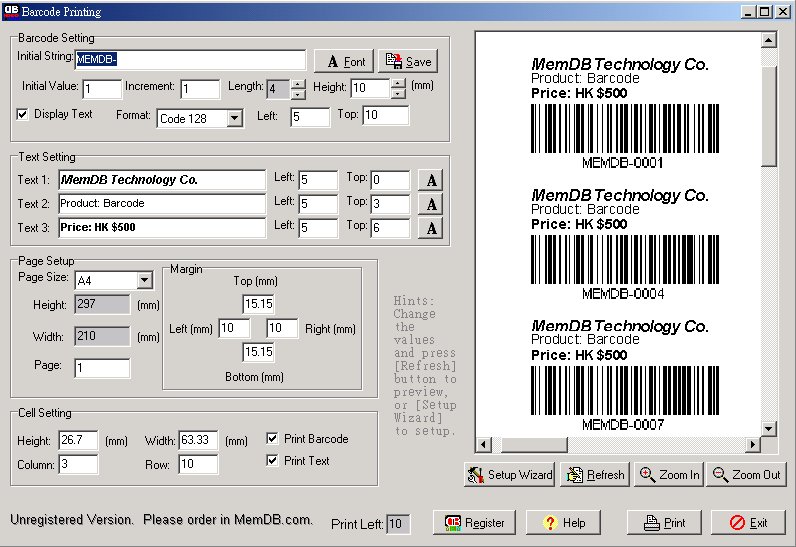This screenshot has height=547, width=796.
Task: Edit the Bottom margin field
Action: (x=258, y=352)
